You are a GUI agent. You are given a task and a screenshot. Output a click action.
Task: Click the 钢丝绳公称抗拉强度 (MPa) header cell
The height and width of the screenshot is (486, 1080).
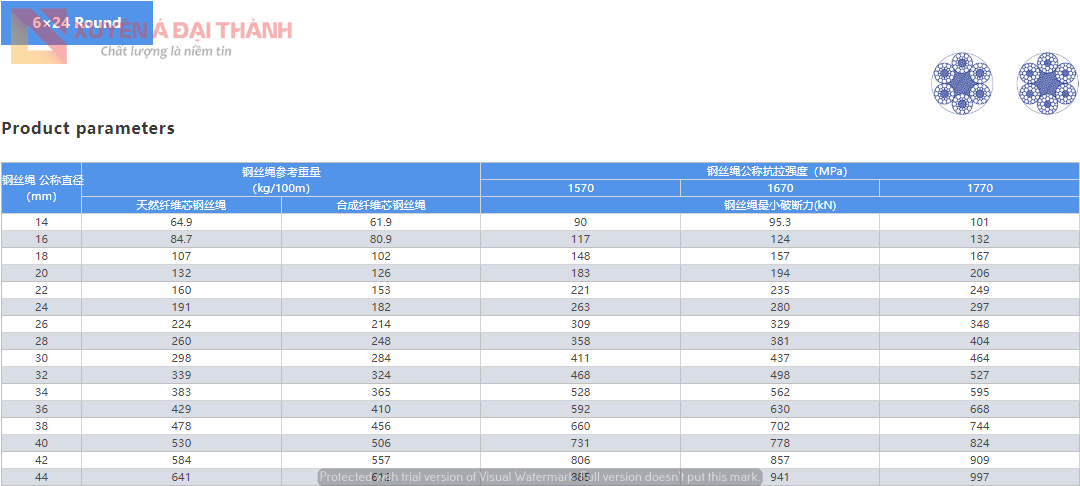click(779, 171)
